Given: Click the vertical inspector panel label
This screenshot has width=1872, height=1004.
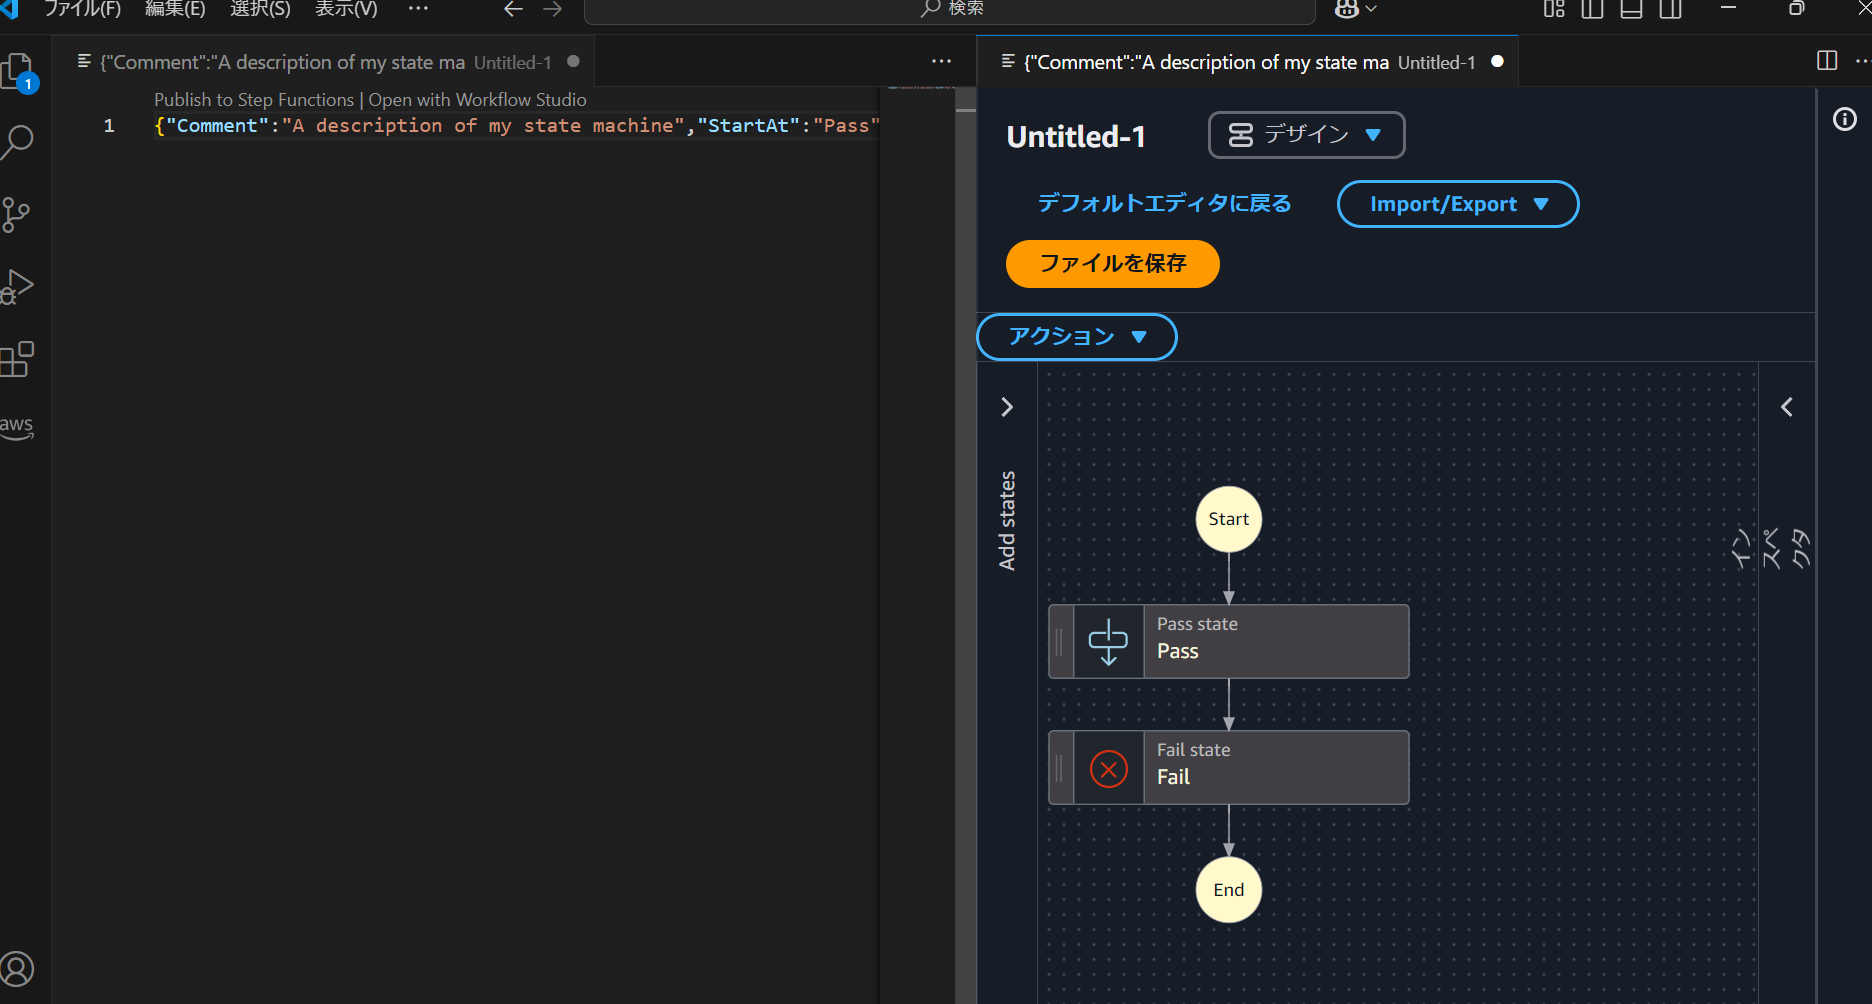Looking at the screenshot, I should (1770, 548).
